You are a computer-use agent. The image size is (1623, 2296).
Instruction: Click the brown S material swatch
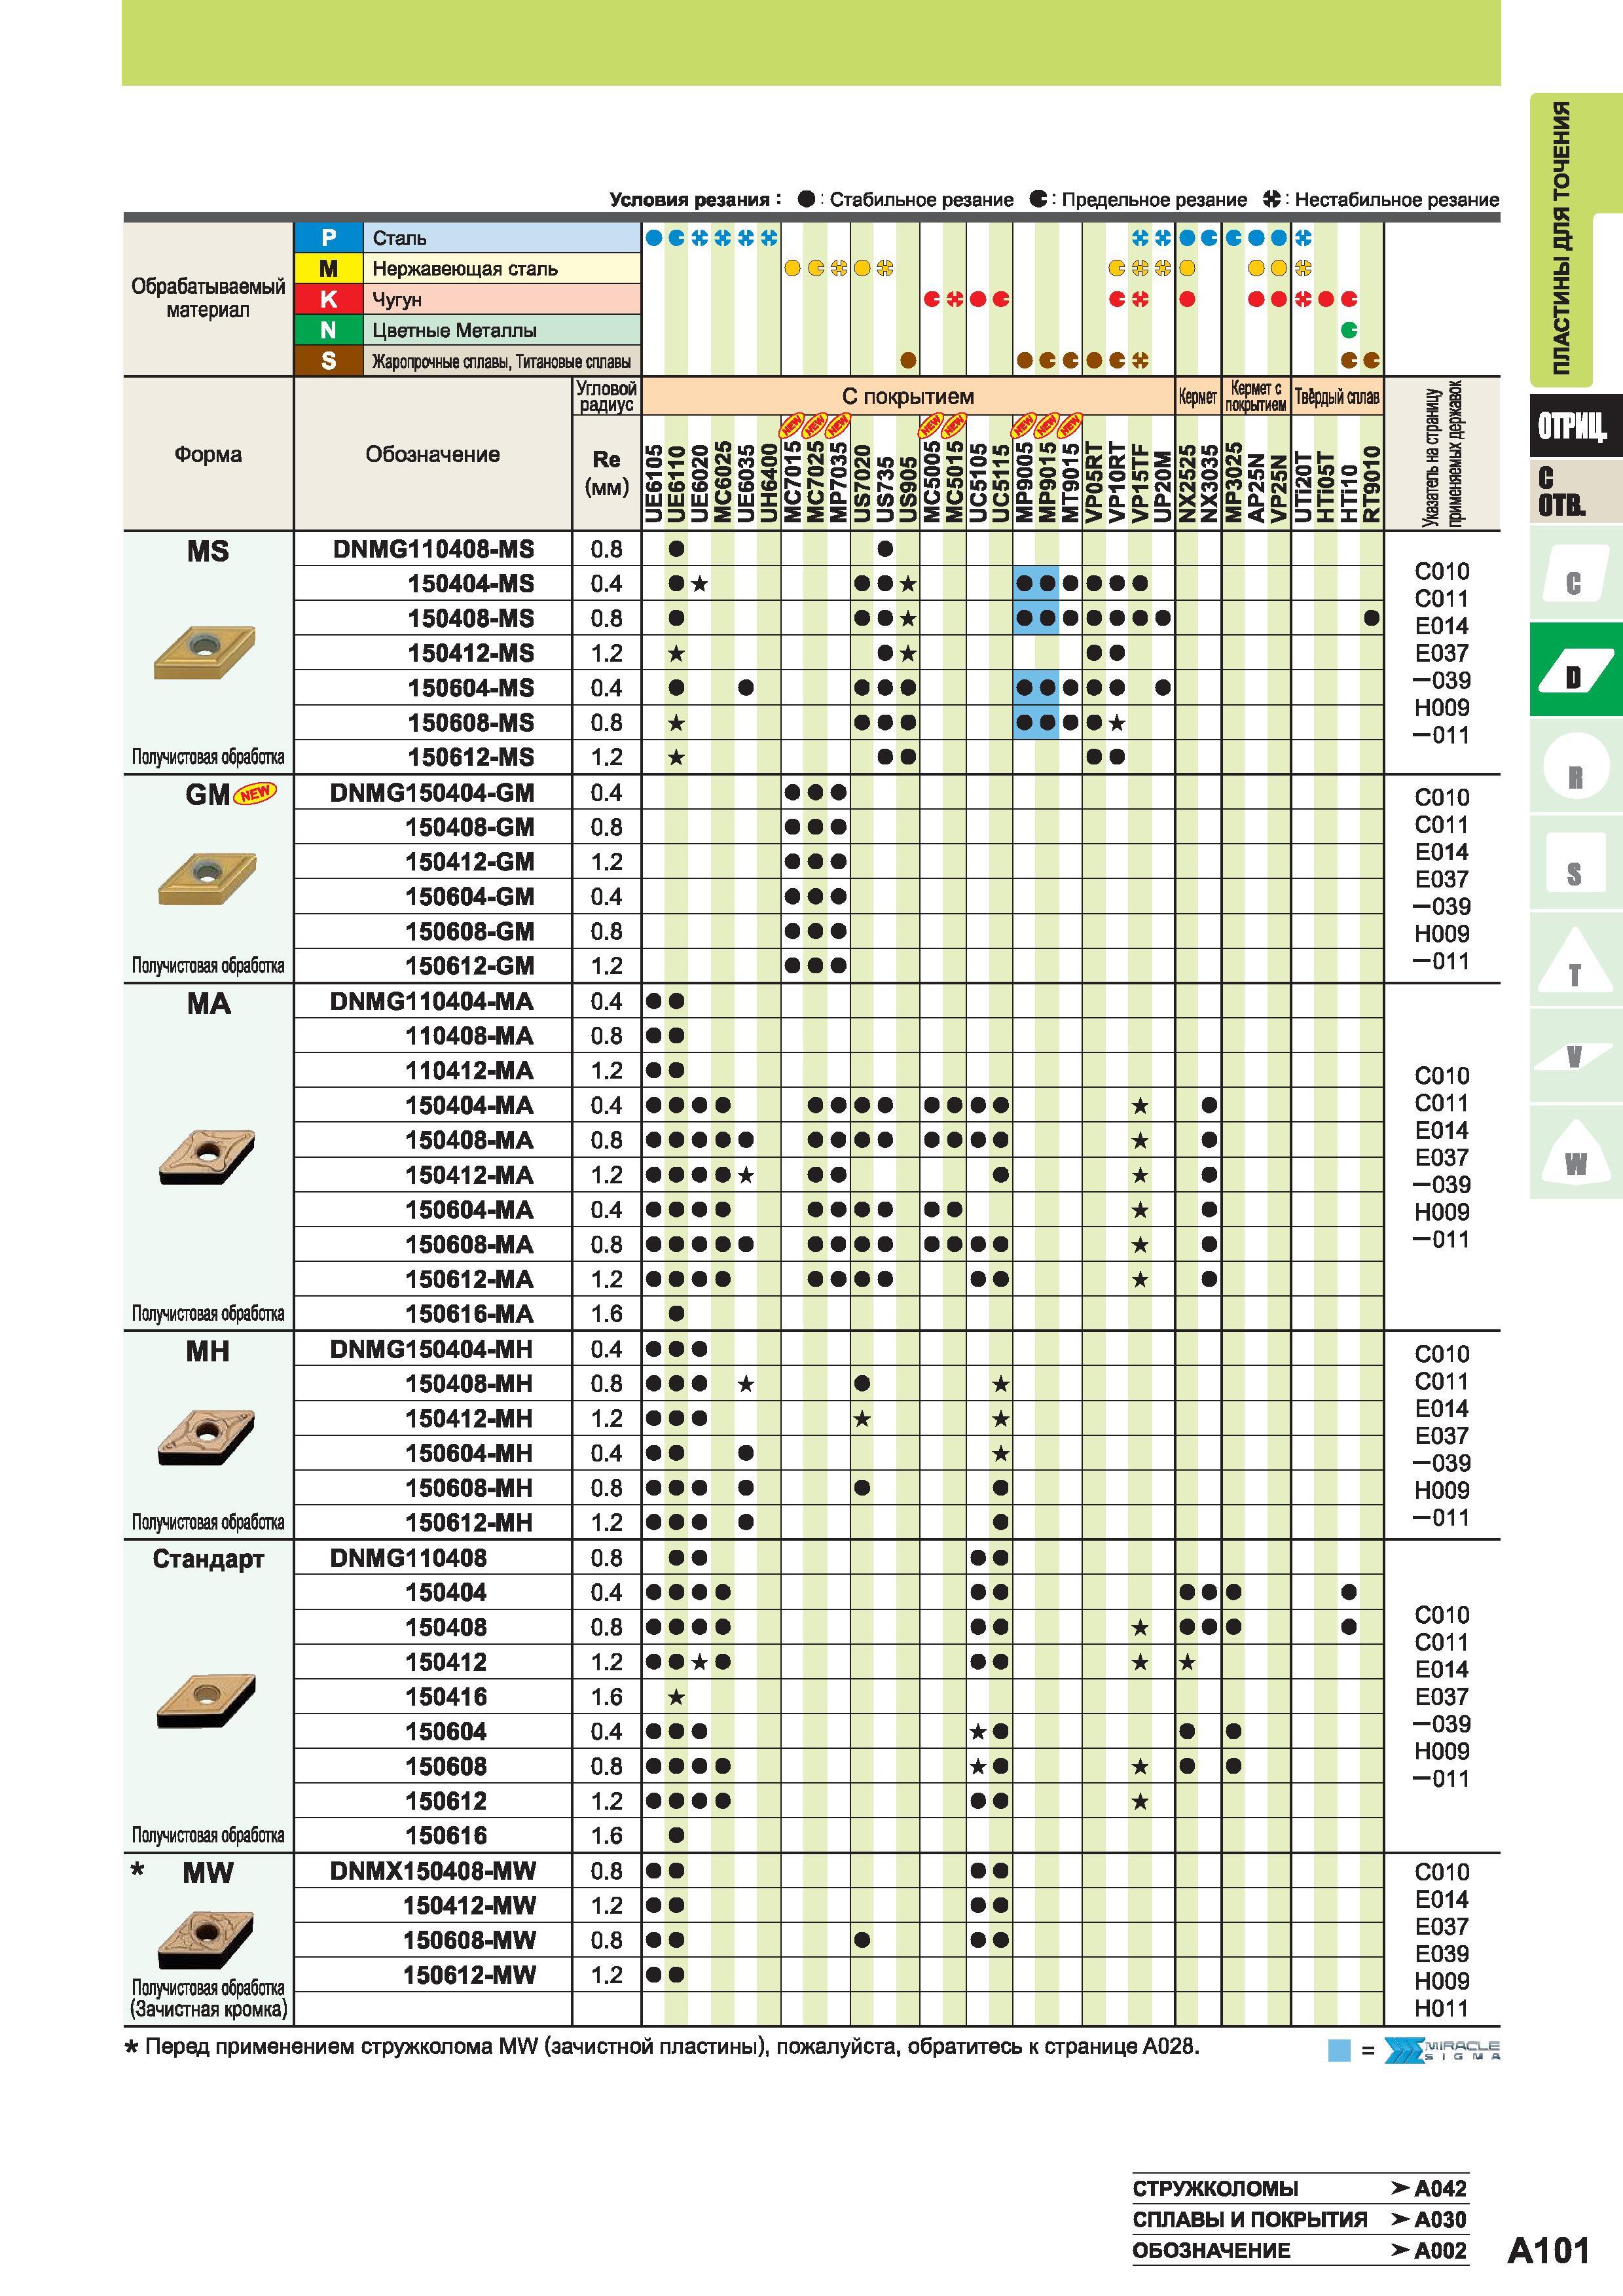pos(328,361)
